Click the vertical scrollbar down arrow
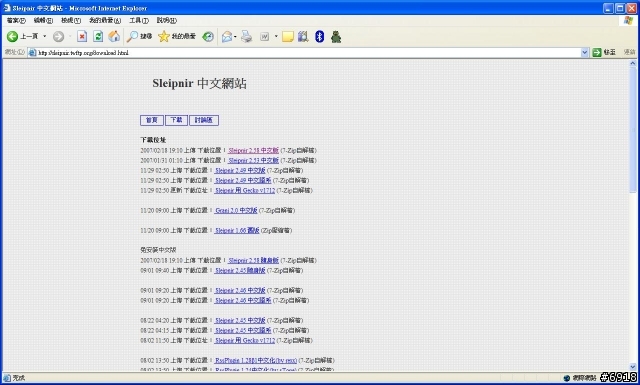Screen dimensions: 640x385 click(x=633, y=367)
